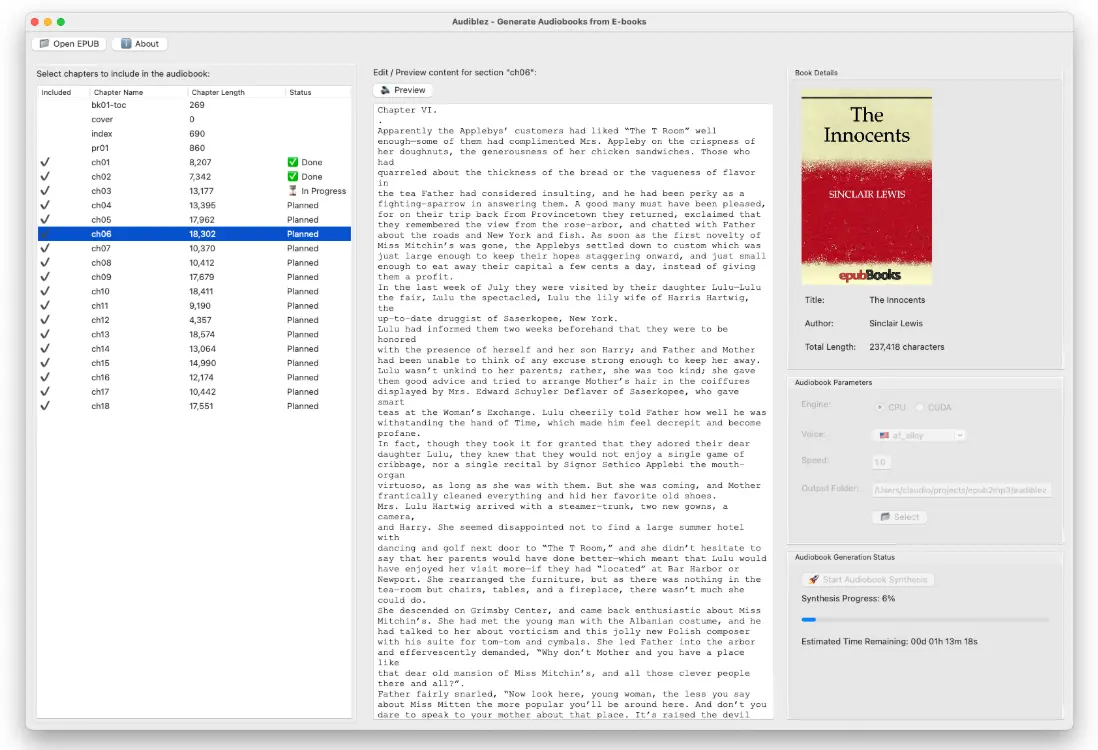
Task: Select the CUDA engine radio button
Action: coord(920,408)
